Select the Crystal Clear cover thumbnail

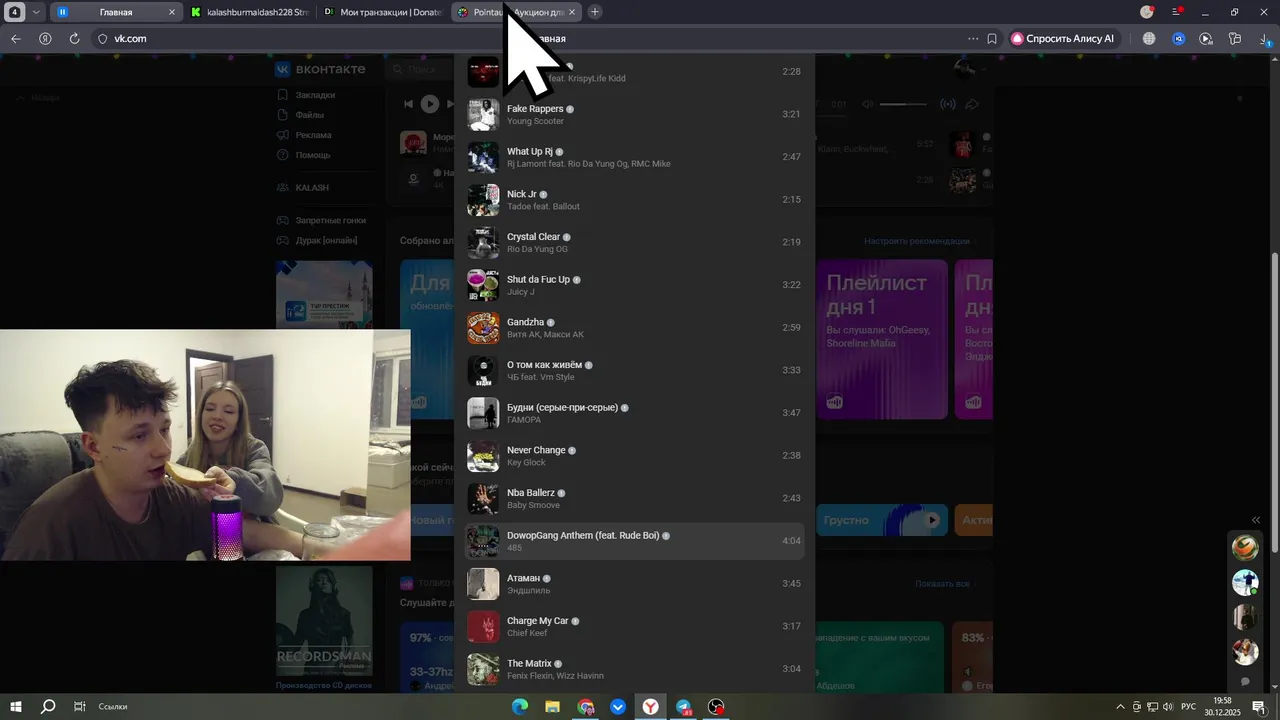click(x=483, y=242)
